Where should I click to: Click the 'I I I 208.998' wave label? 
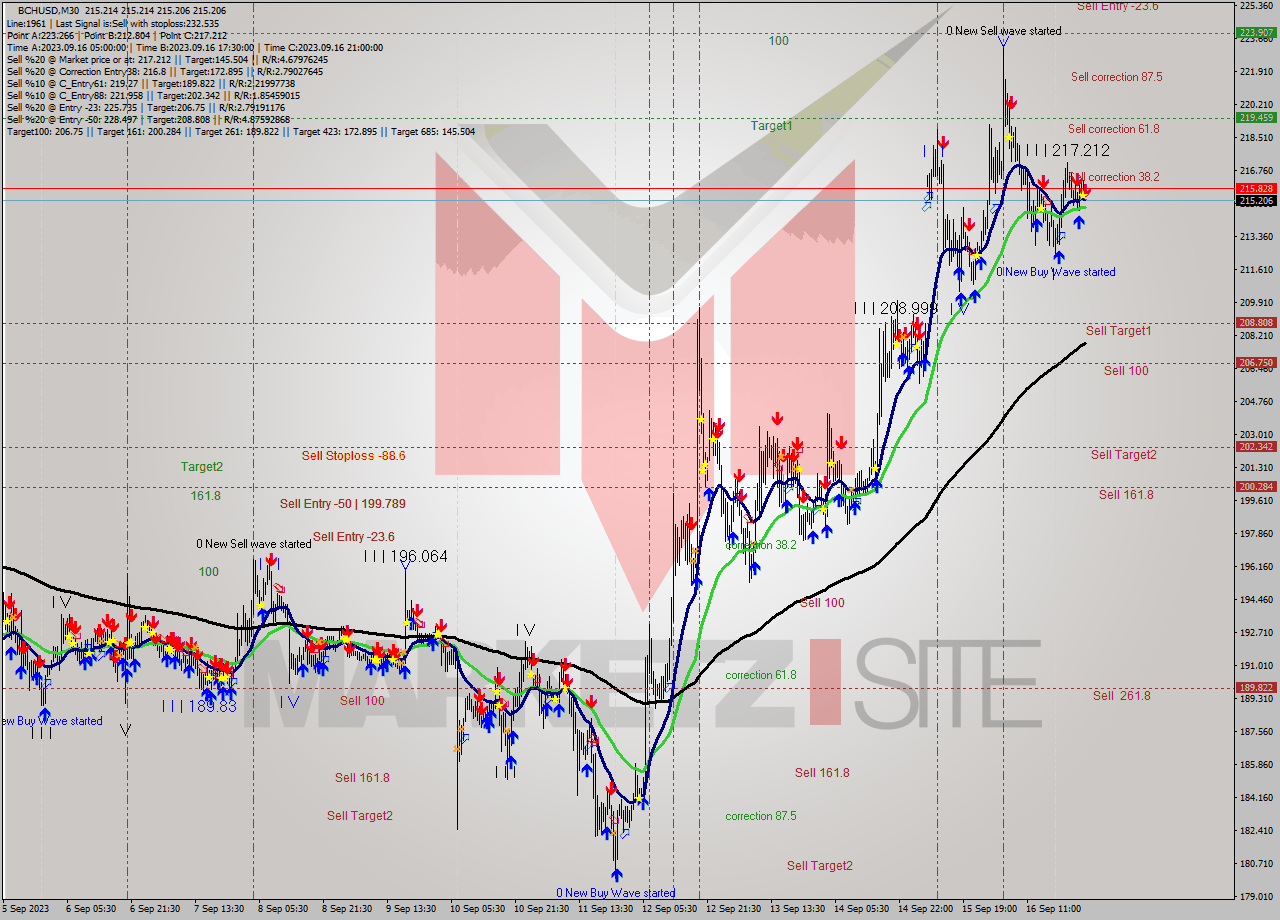896,309
